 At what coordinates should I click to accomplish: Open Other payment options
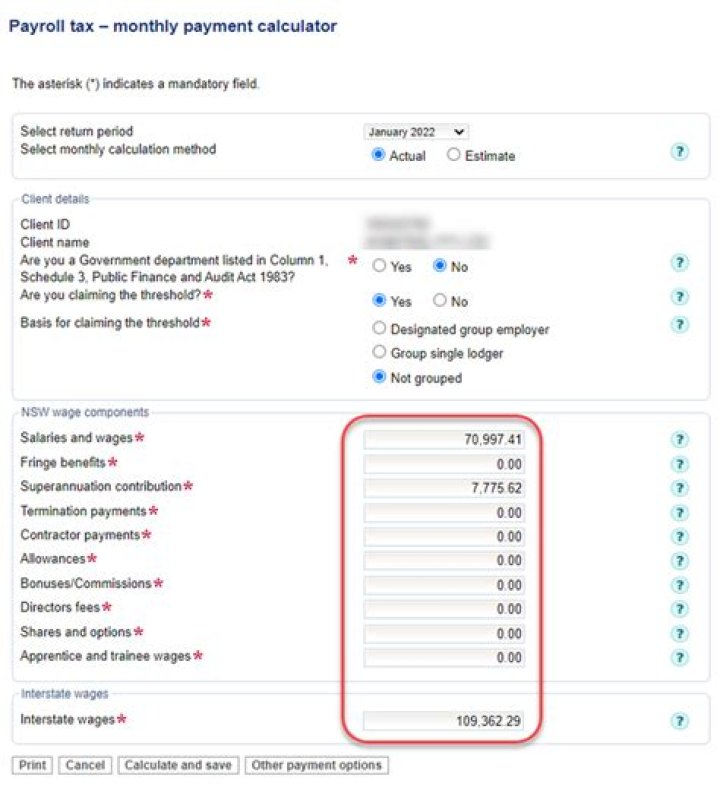pyautogui.click(x=316, y=765)
